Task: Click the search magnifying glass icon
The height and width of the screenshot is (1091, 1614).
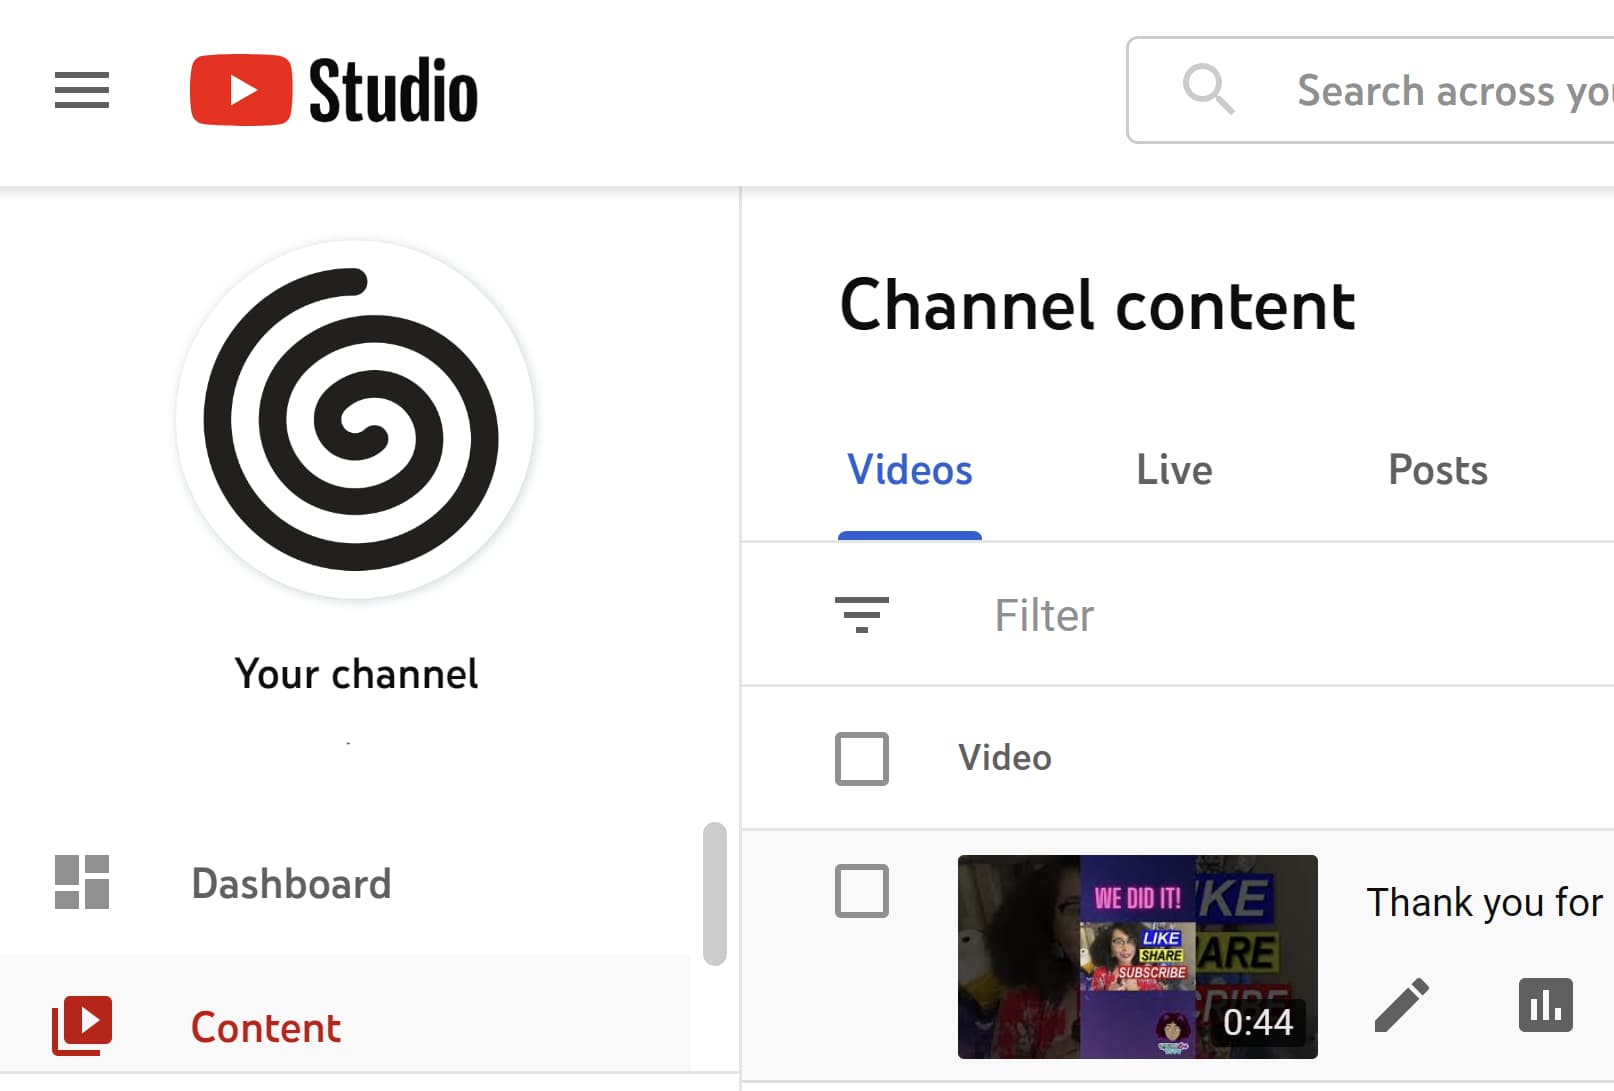Action: (x=1210, y=90)
